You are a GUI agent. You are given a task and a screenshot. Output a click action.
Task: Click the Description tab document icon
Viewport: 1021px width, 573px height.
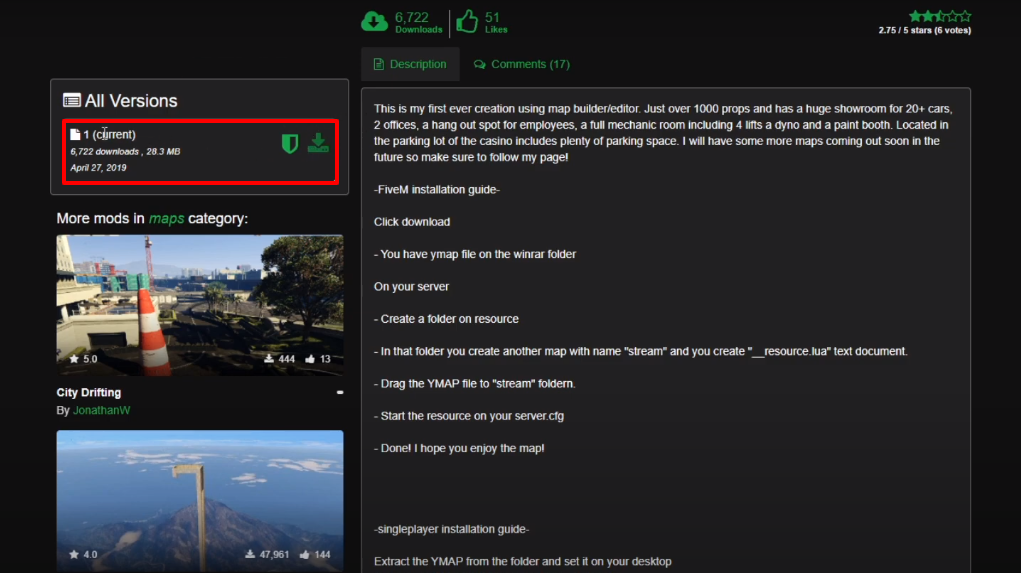click(x=378, y=64)
